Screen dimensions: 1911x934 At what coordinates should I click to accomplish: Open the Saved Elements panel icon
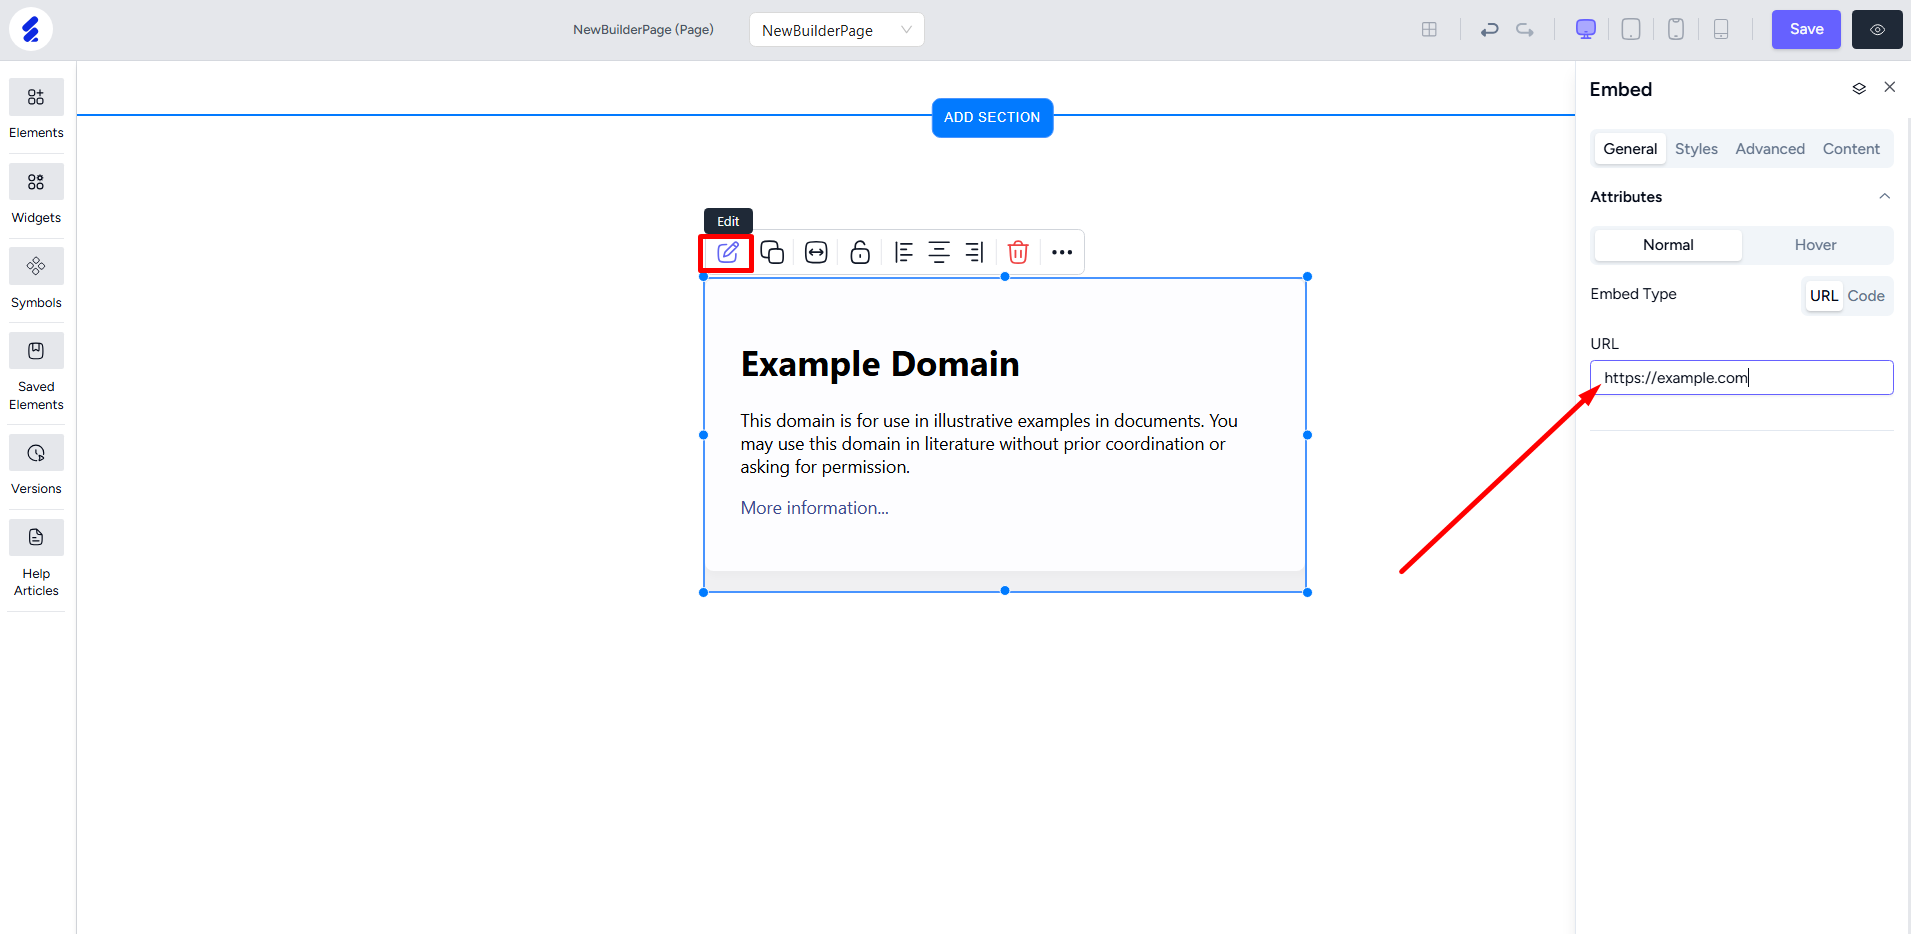pos(36,351)
